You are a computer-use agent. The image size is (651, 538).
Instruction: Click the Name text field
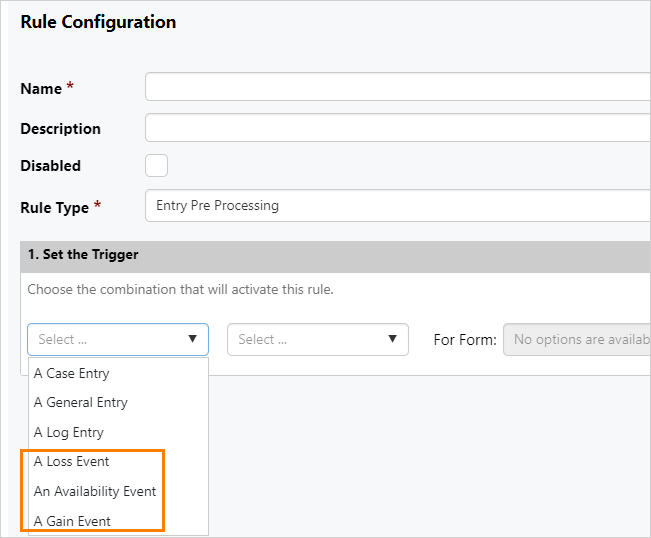point(397,88)
